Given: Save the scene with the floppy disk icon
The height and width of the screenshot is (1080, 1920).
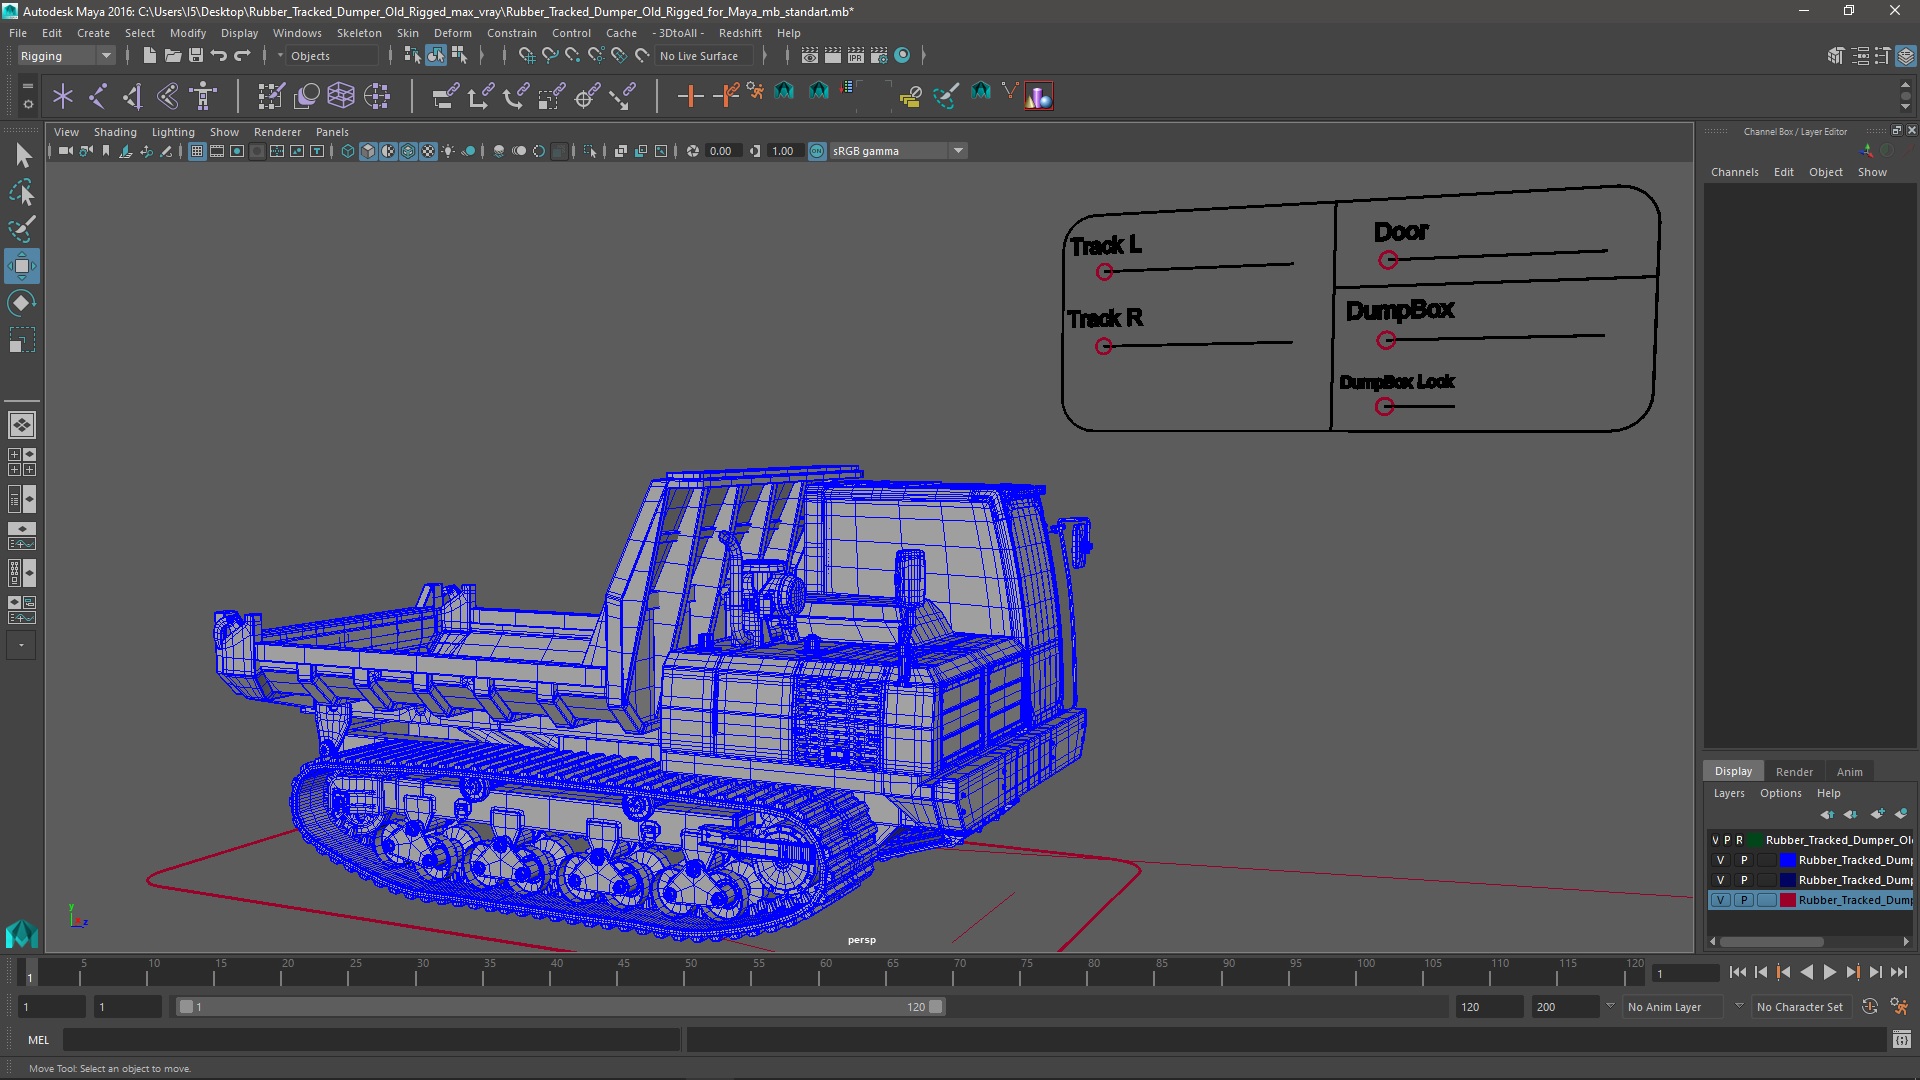Looking at the screenshot, I should (196, 56).
